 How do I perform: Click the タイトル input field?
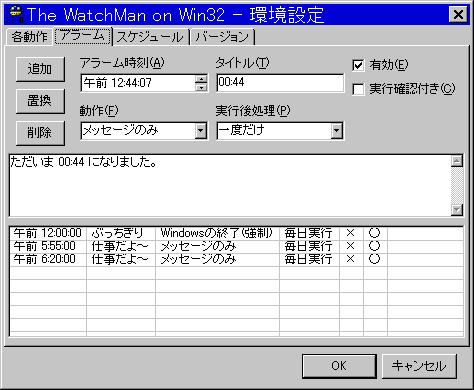[x=280, y=83]
